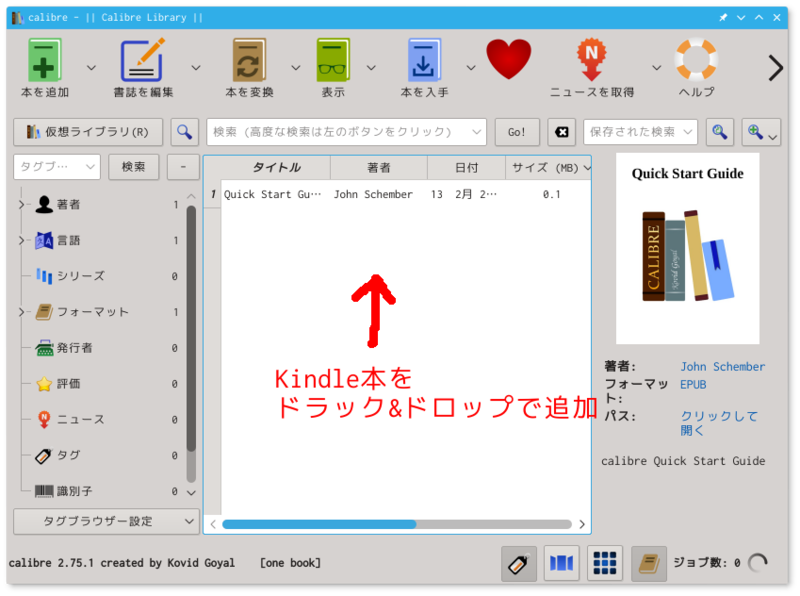Open Convert books dropdown arrow
Viewport: 800px width, 596px height.
[x=295, y=67]
